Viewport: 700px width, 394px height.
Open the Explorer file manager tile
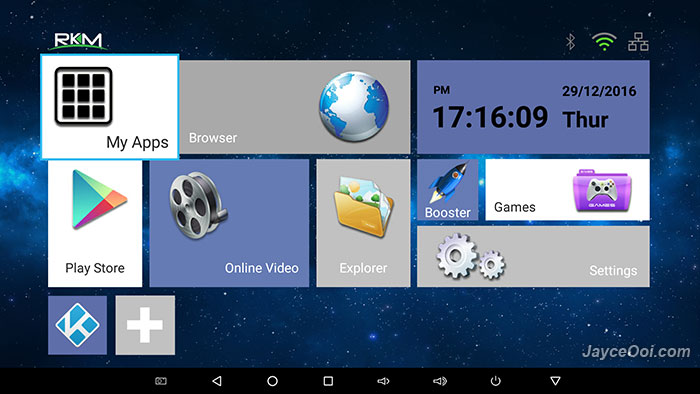click(x=363, y=224)
